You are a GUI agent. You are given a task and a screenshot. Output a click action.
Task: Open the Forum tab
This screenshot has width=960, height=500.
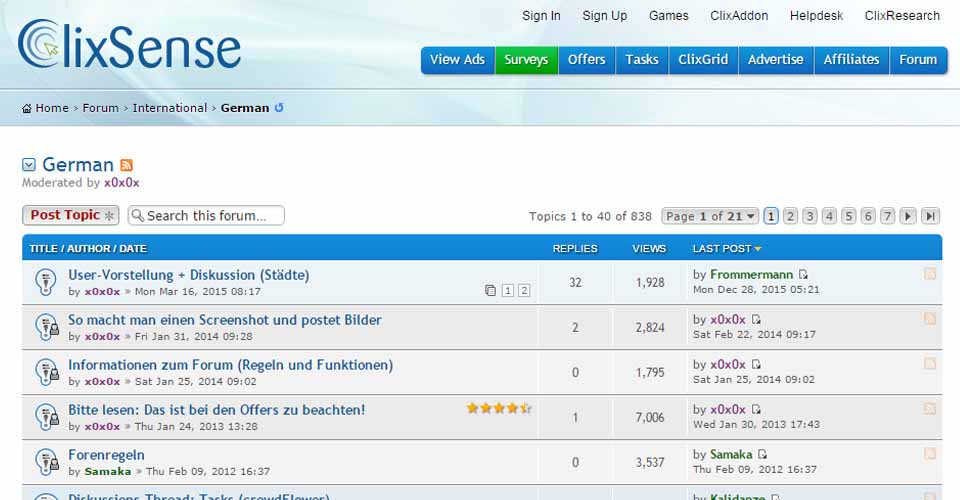pyautogui.click(x=918, y=60)
